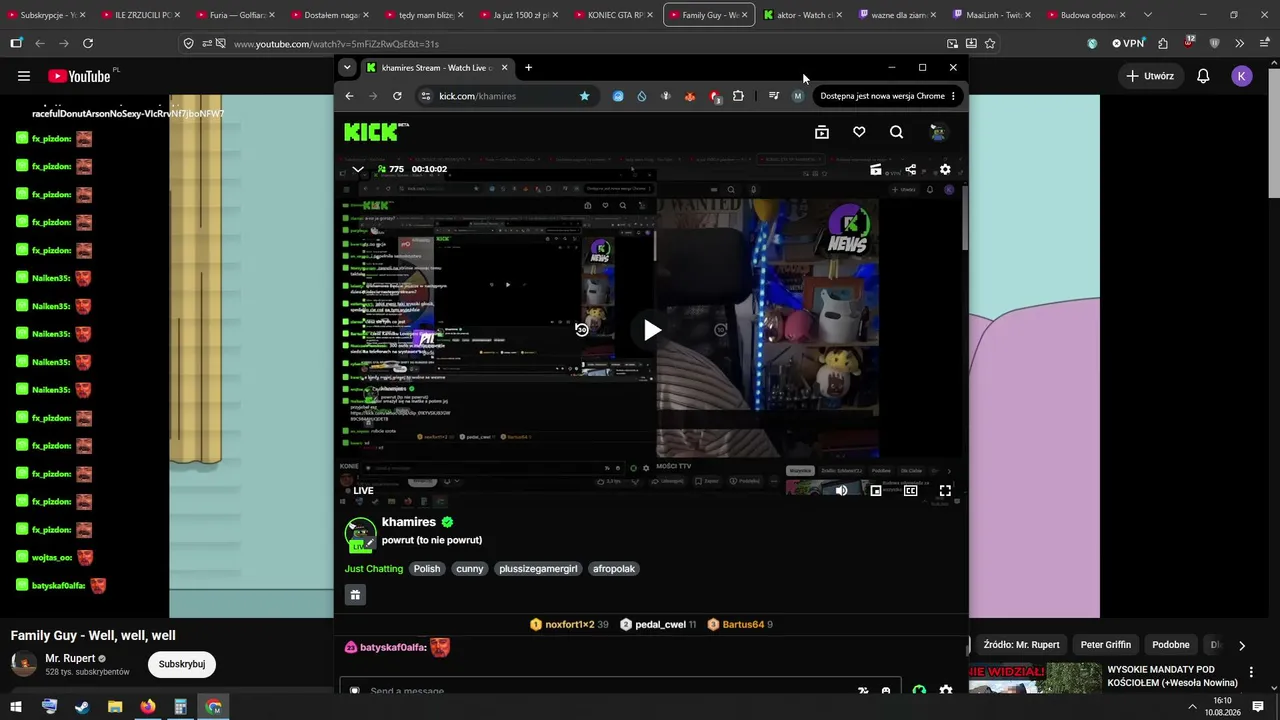Open the YouTube guide hamburger menu
Viewport: 1280px width, 720px height.
tap(24, 76)
